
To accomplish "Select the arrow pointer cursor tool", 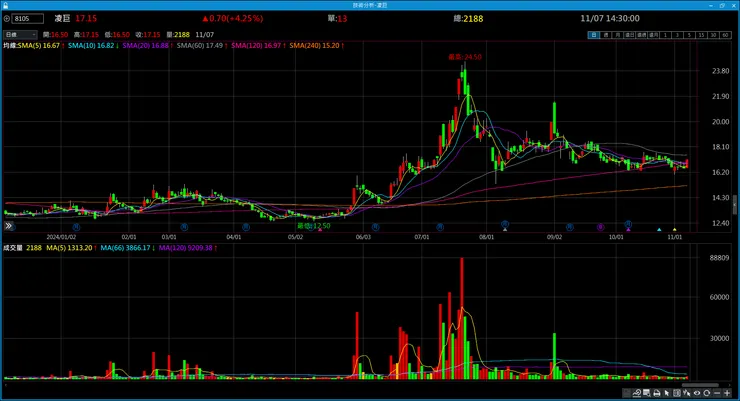I will click(x=666, y=393).
